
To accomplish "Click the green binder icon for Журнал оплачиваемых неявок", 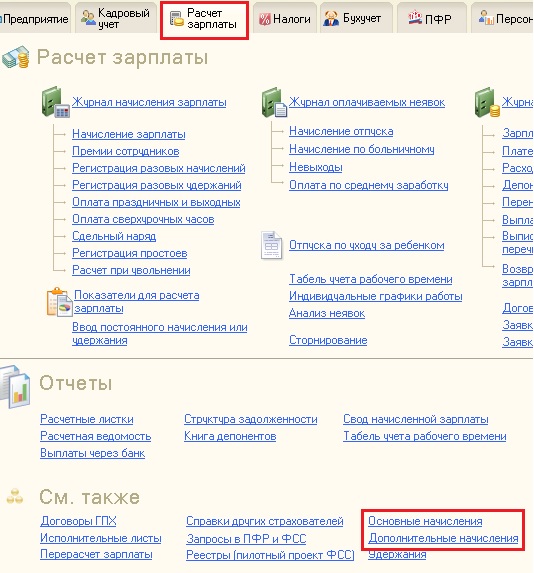I will [274, 102].
